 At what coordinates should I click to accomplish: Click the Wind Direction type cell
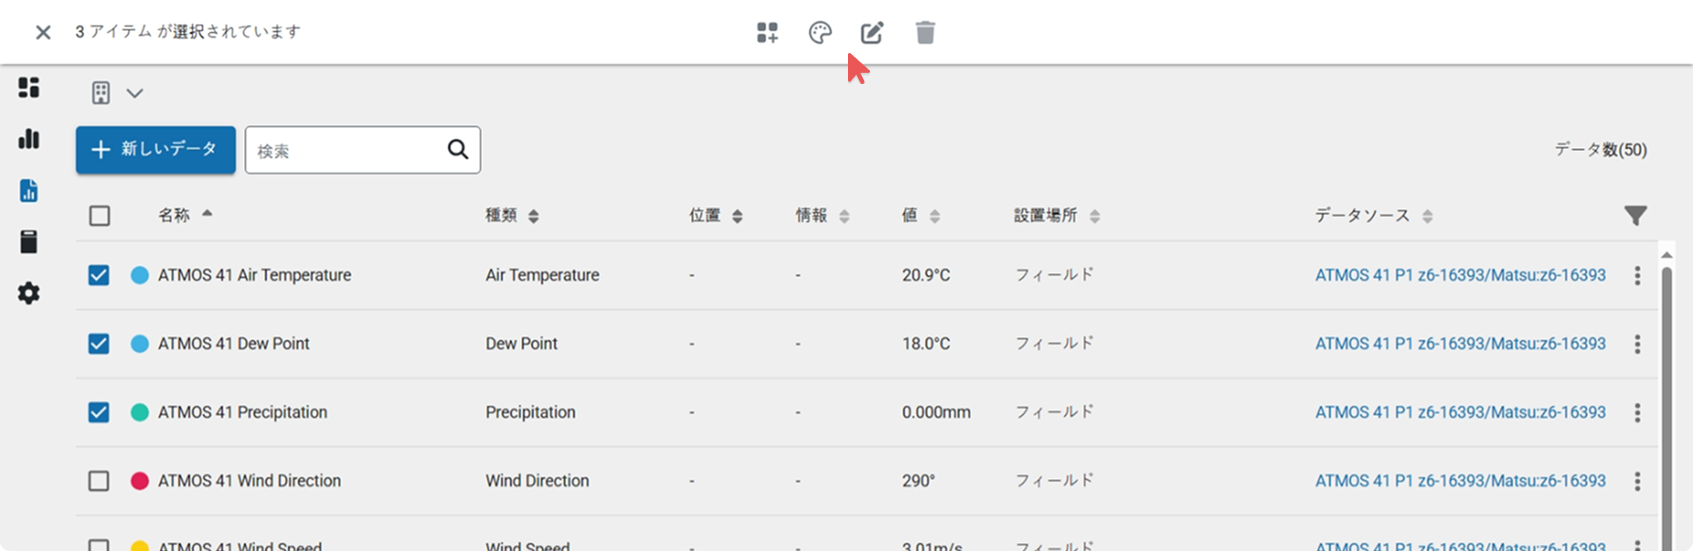pyautogui.click(x=537, y=481)
